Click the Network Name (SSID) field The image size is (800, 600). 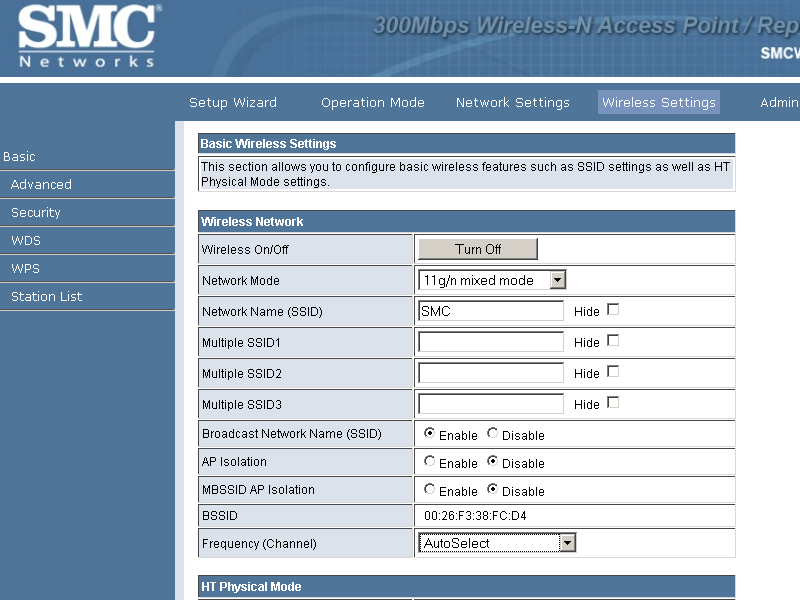click(491, 311)
